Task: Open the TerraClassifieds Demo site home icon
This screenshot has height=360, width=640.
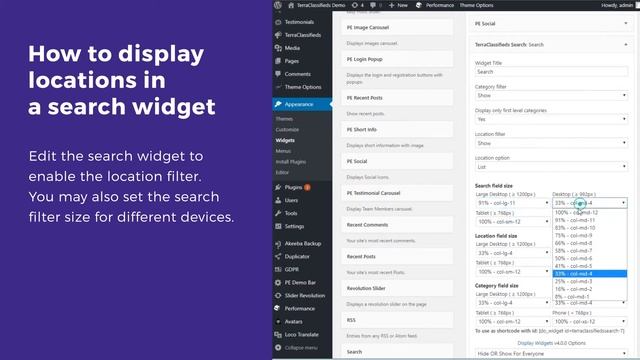Action: click(x=291, y=5)
